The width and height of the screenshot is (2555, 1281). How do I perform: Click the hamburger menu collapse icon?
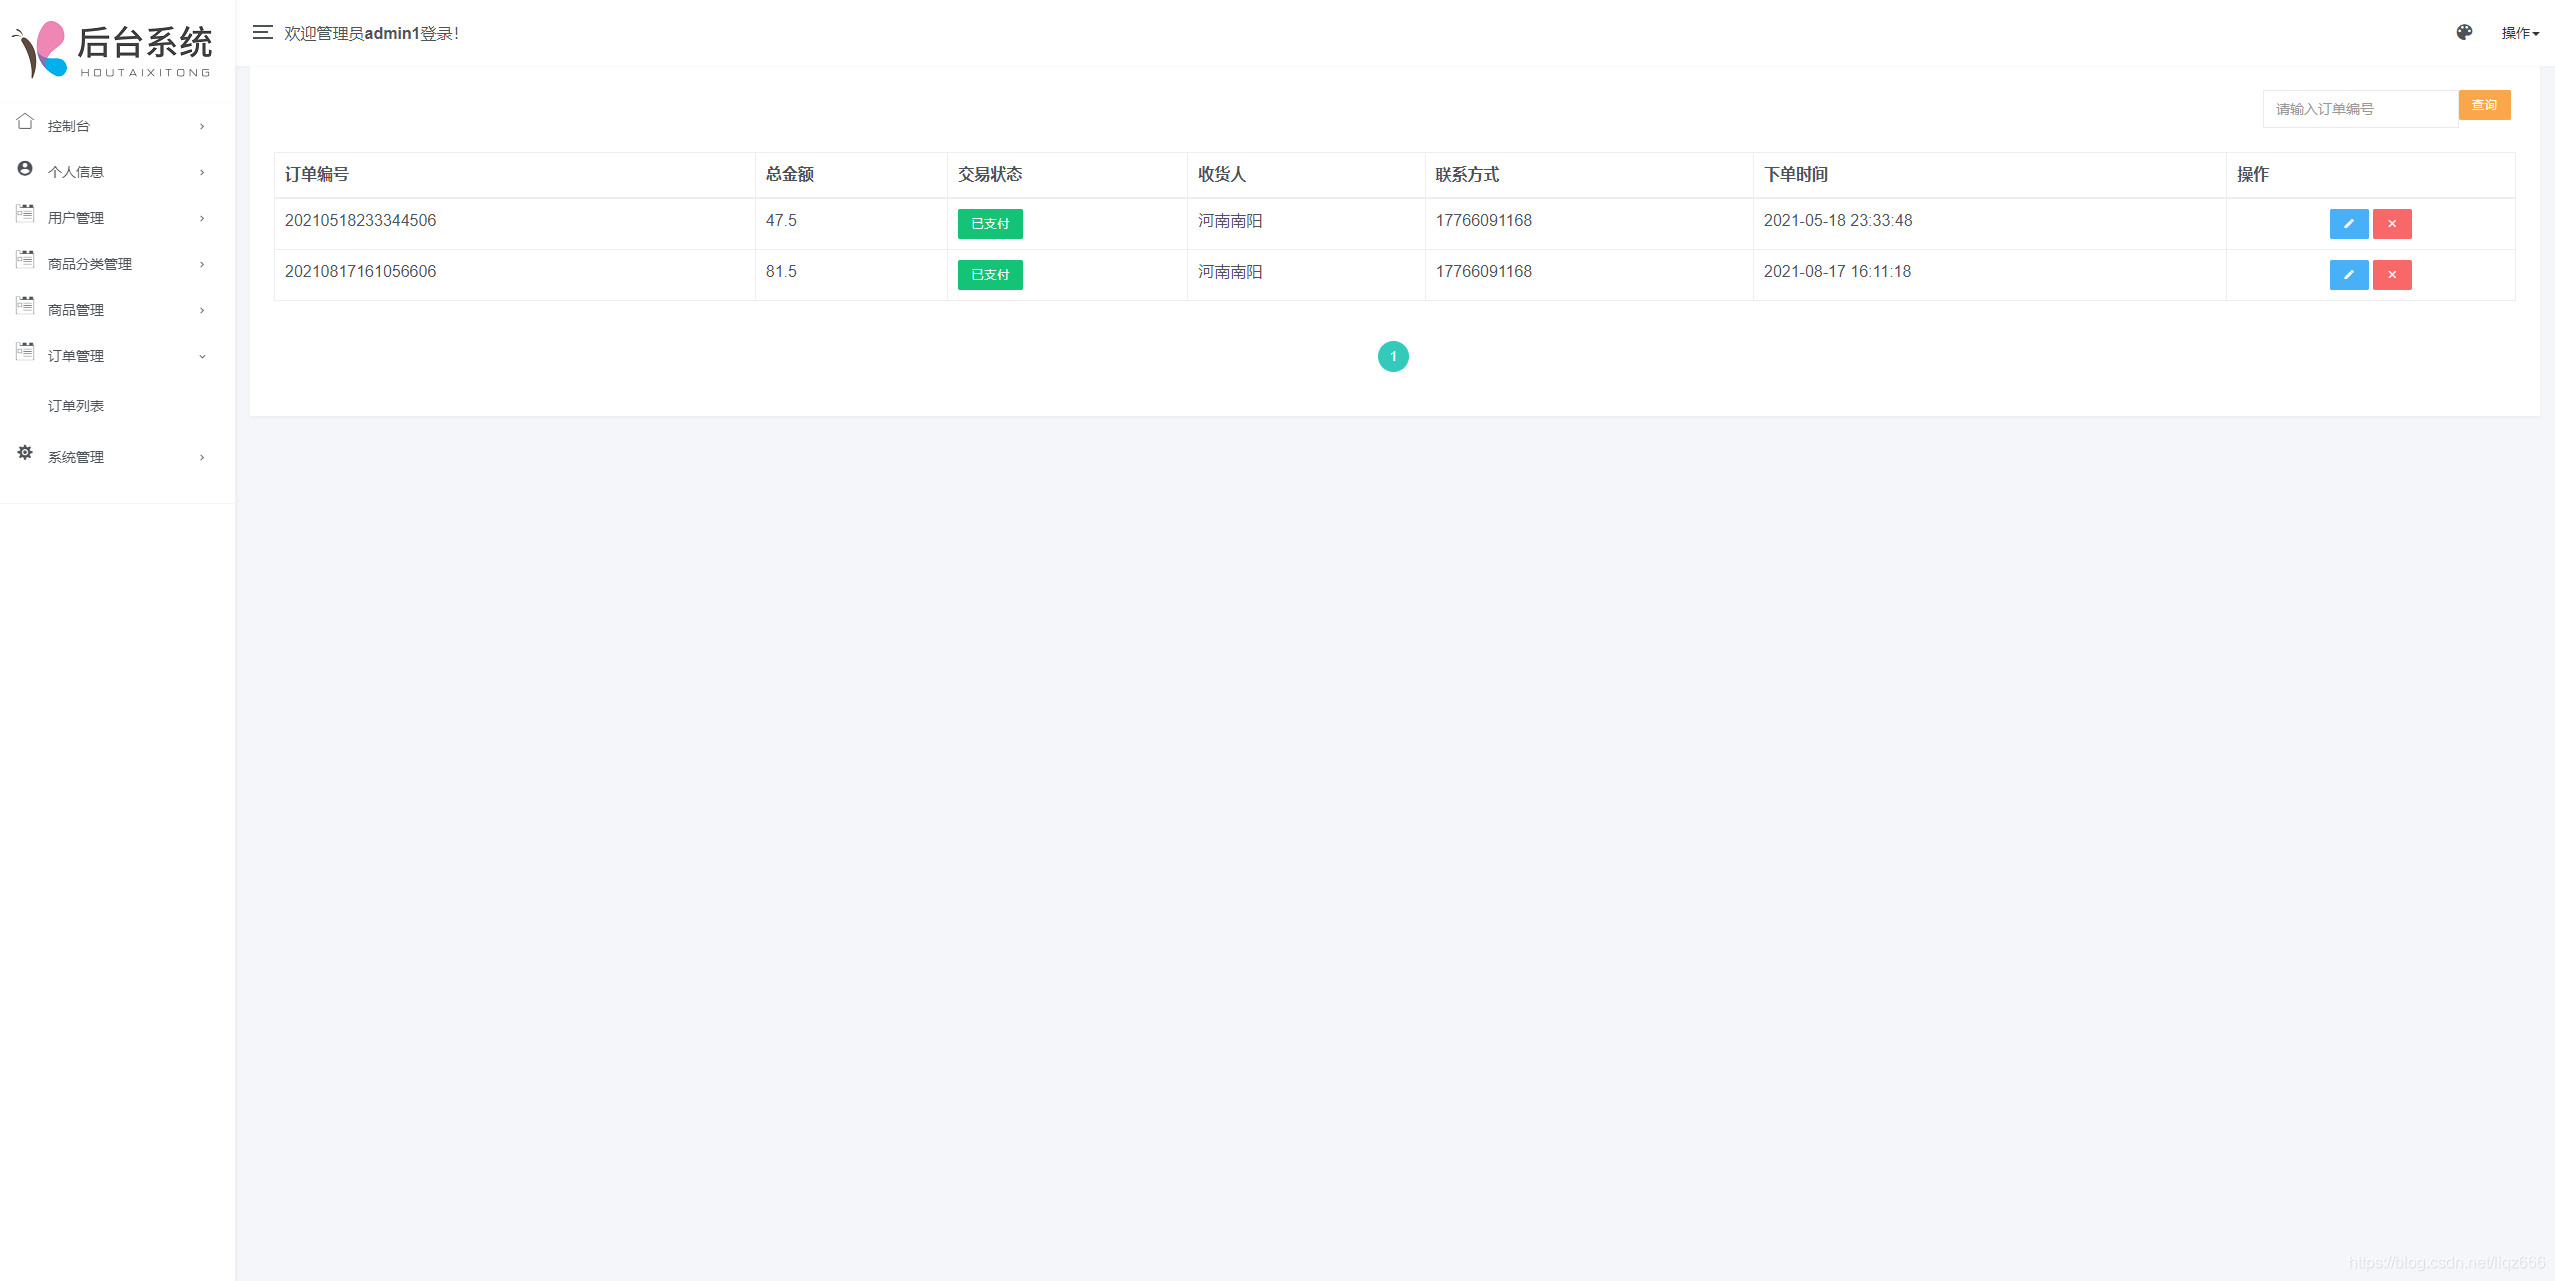pyautogui.click(x=262, y=33)
